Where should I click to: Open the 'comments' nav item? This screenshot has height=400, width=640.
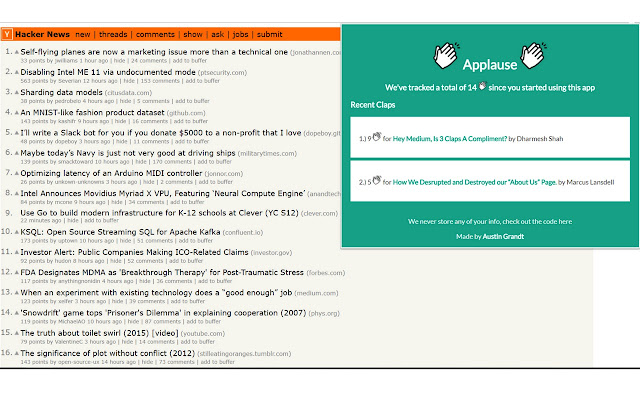point(155,34)
